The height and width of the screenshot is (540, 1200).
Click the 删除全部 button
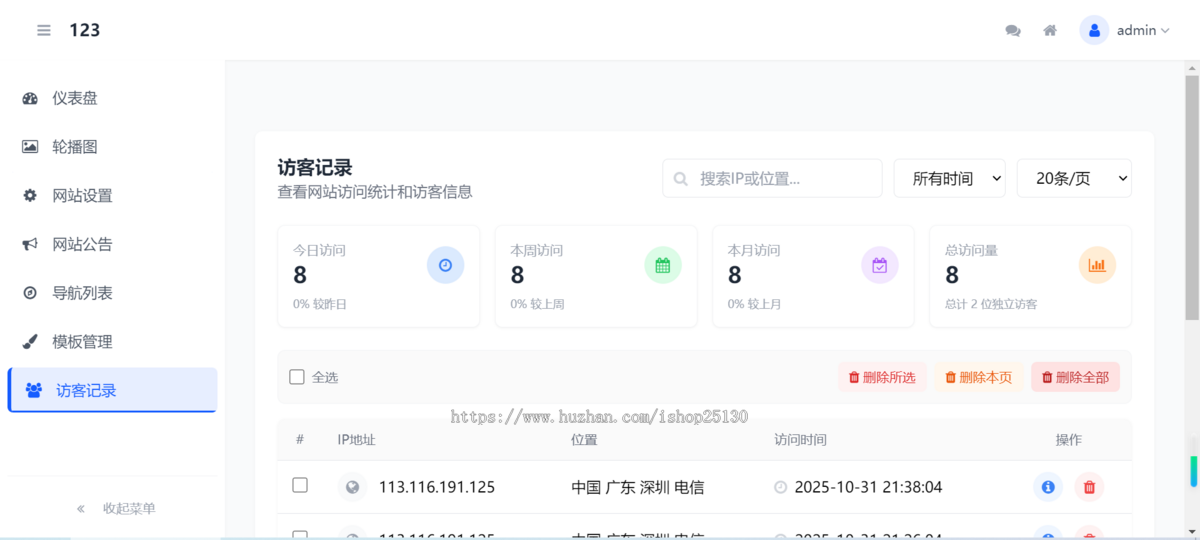click(x=1075, y=377)
